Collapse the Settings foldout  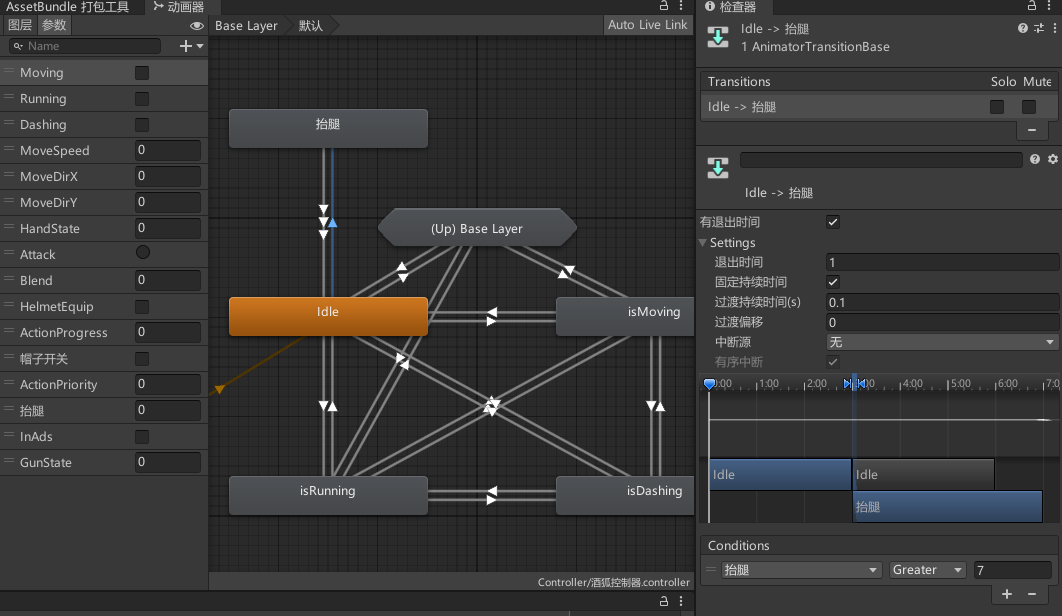click(x=703, y=243)
